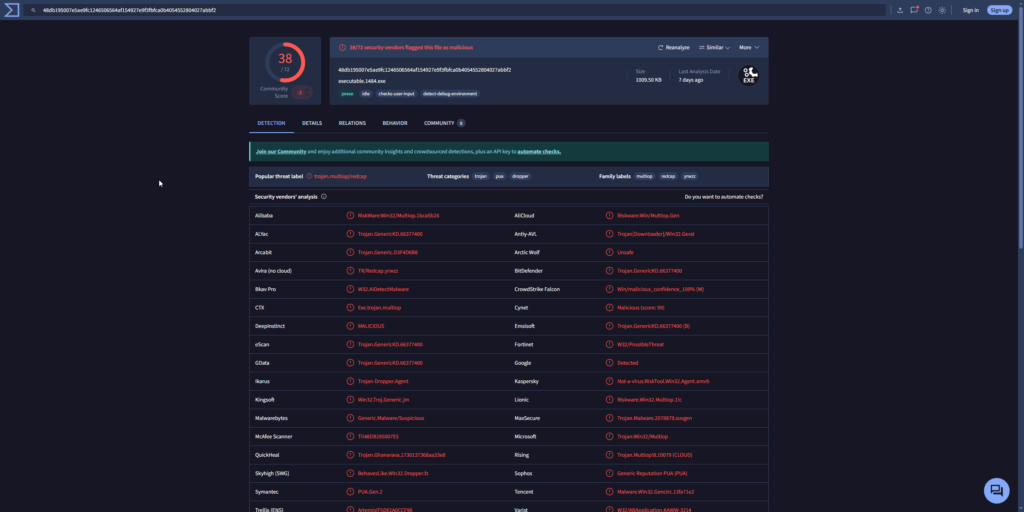This screenshot has width=1024, height=512.
Task: Click 'Do you want to automate checks?'
Action: tap(724, 197)
